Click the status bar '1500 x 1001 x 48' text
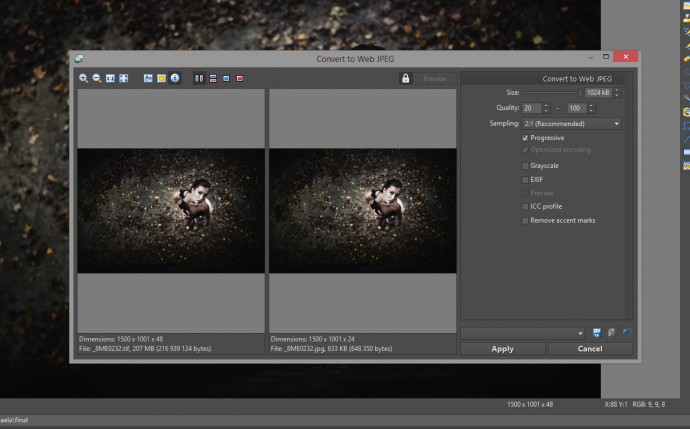 pyautogui.click(x=530, y=404)
